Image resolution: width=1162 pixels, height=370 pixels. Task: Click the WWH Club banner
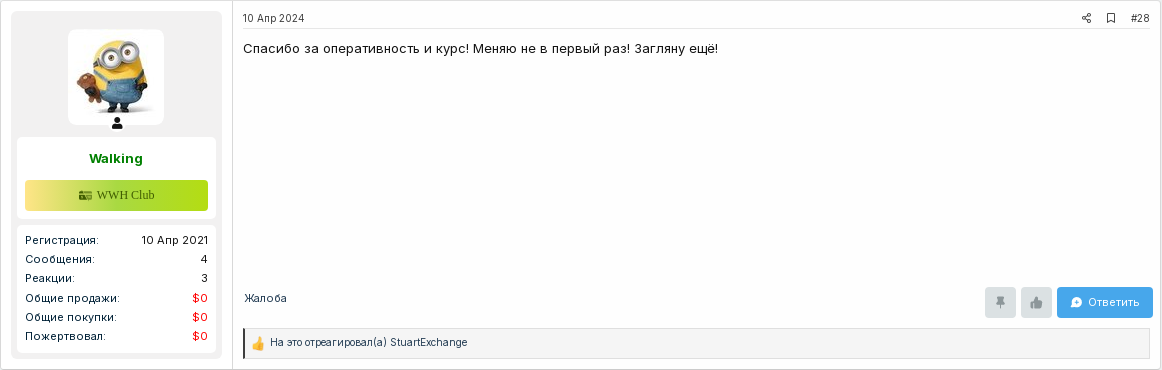pos(116,196)
